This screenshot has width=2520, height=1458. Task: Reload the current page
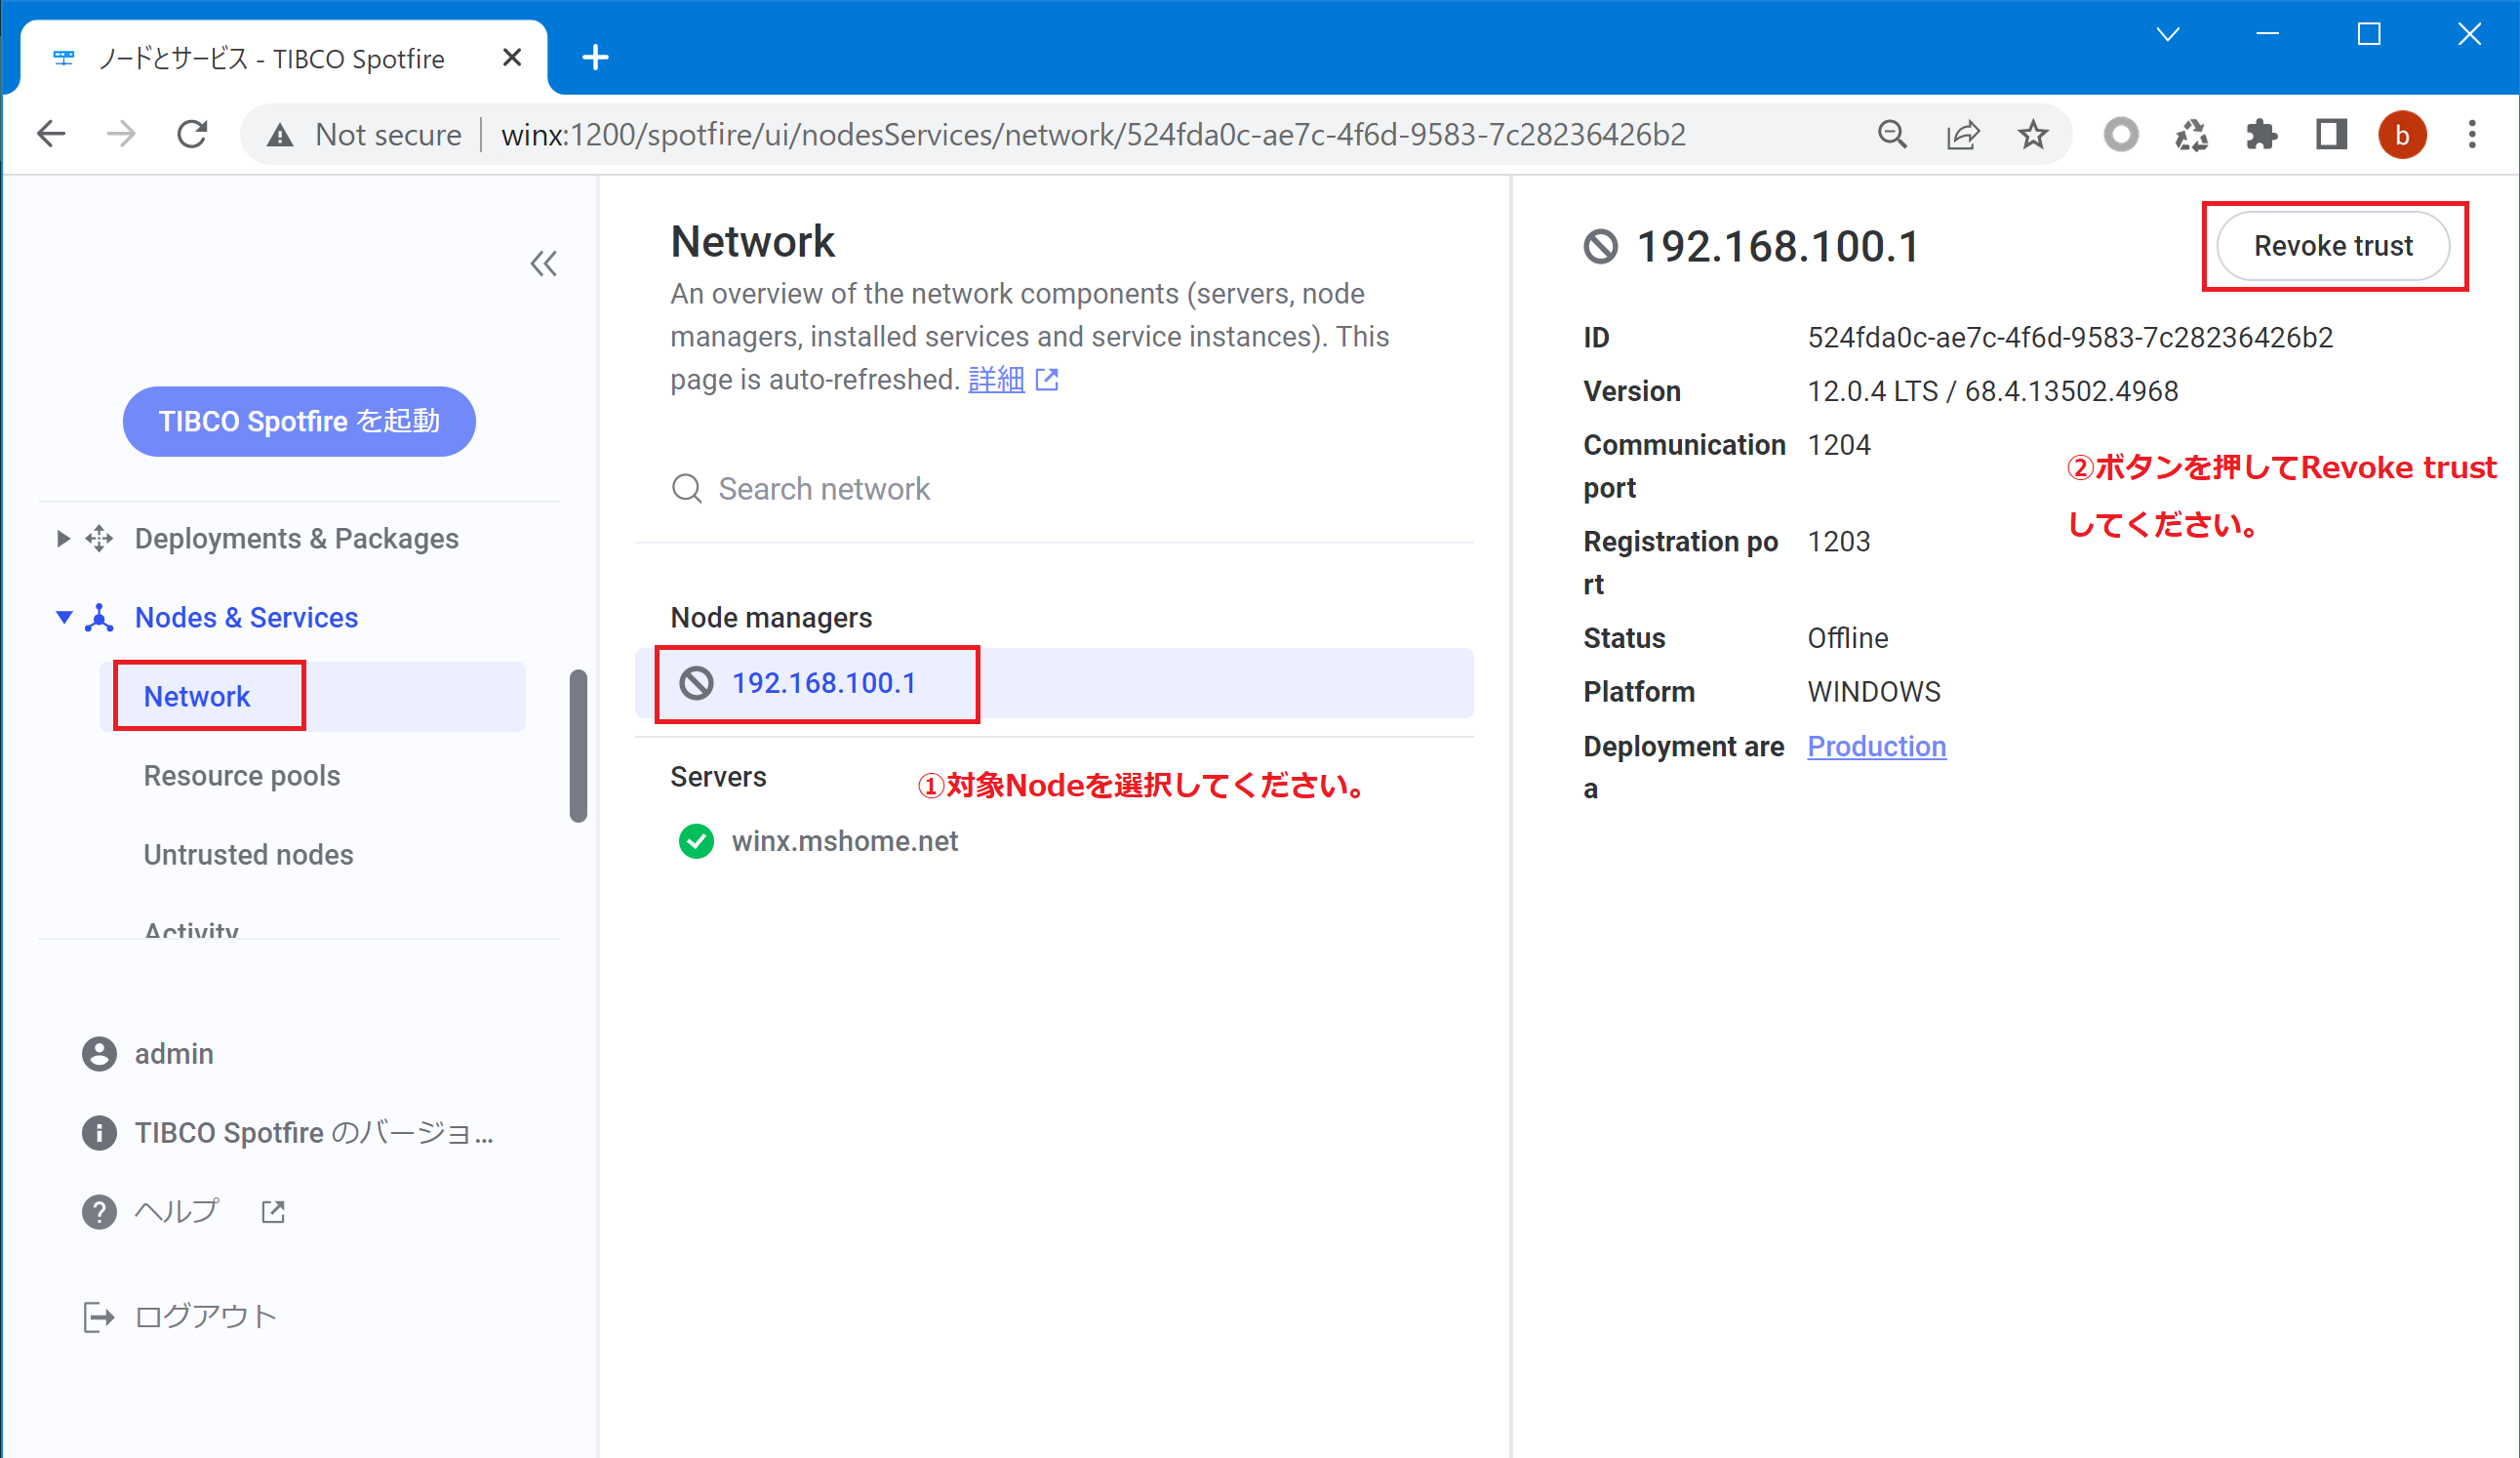point(191,134)
